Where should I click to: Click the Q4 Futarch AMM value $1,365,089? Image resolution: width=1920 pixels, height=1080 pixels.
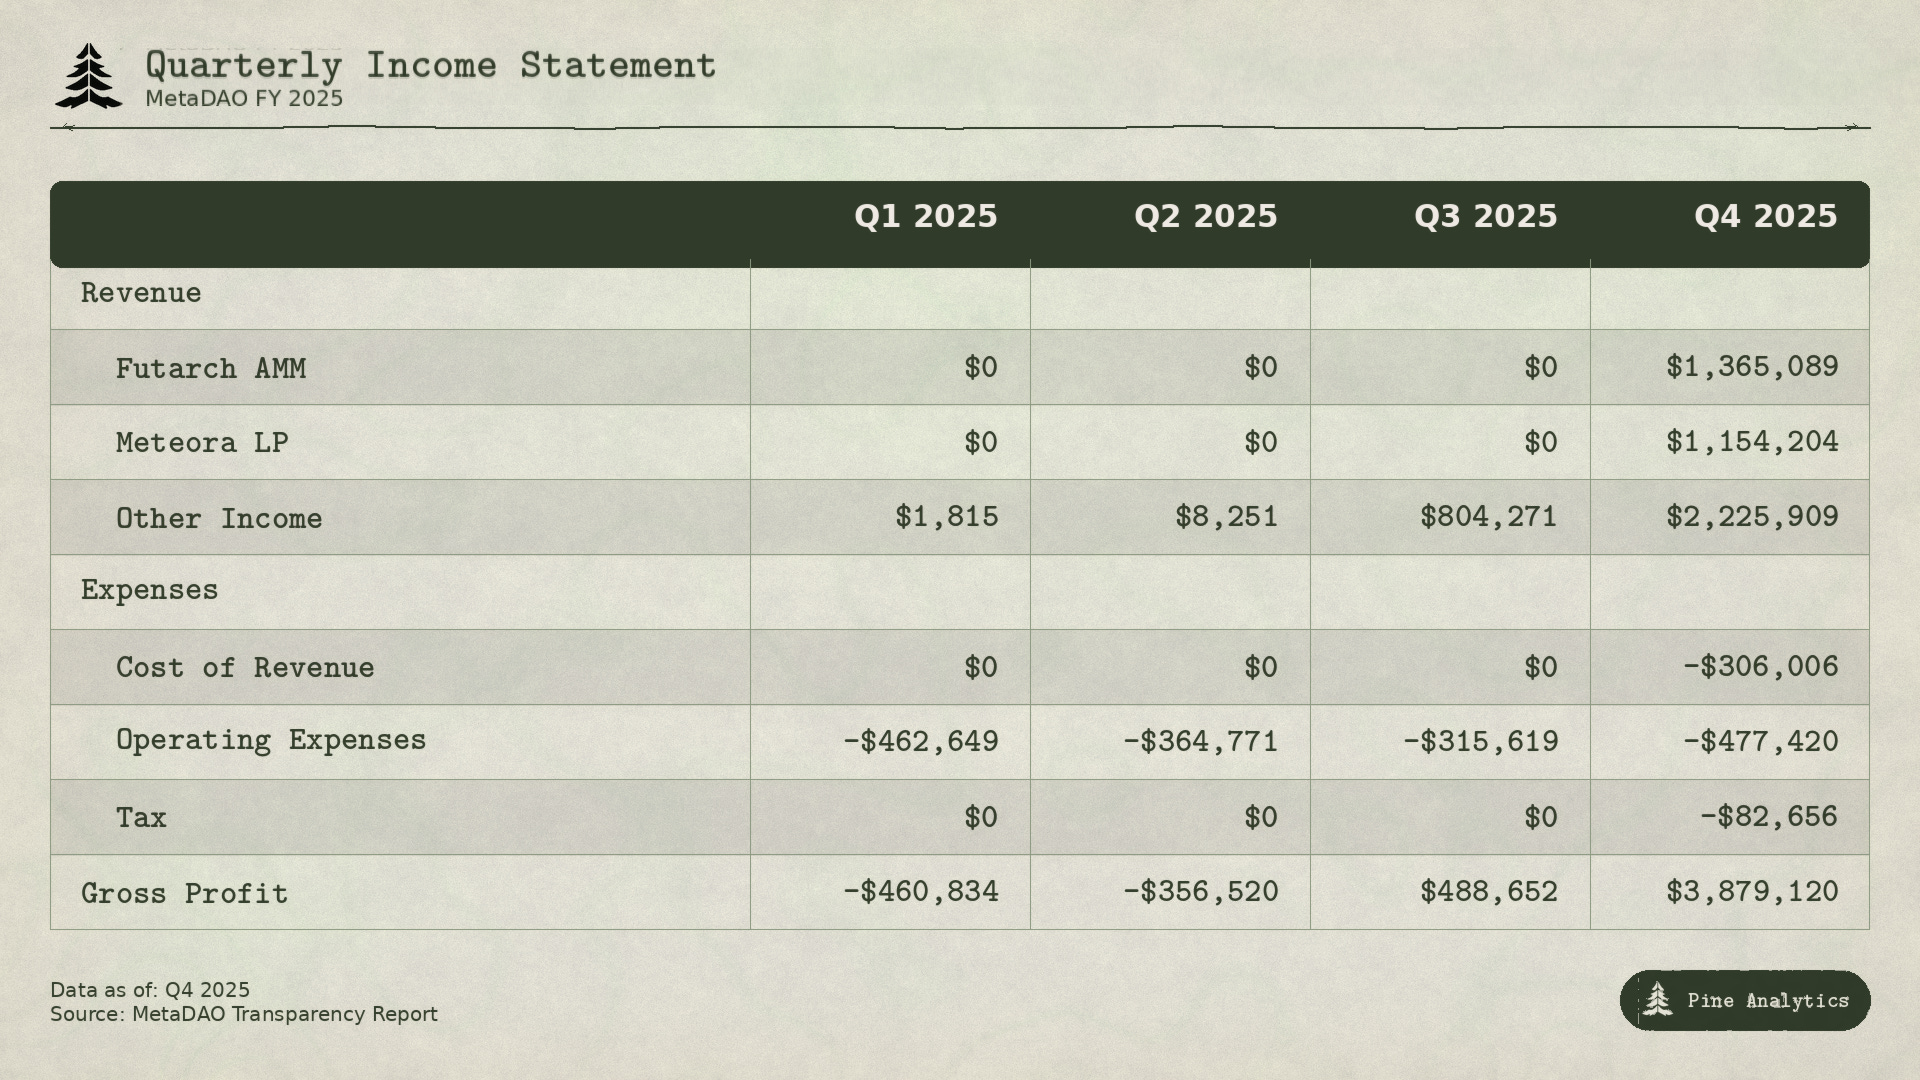1751,367
